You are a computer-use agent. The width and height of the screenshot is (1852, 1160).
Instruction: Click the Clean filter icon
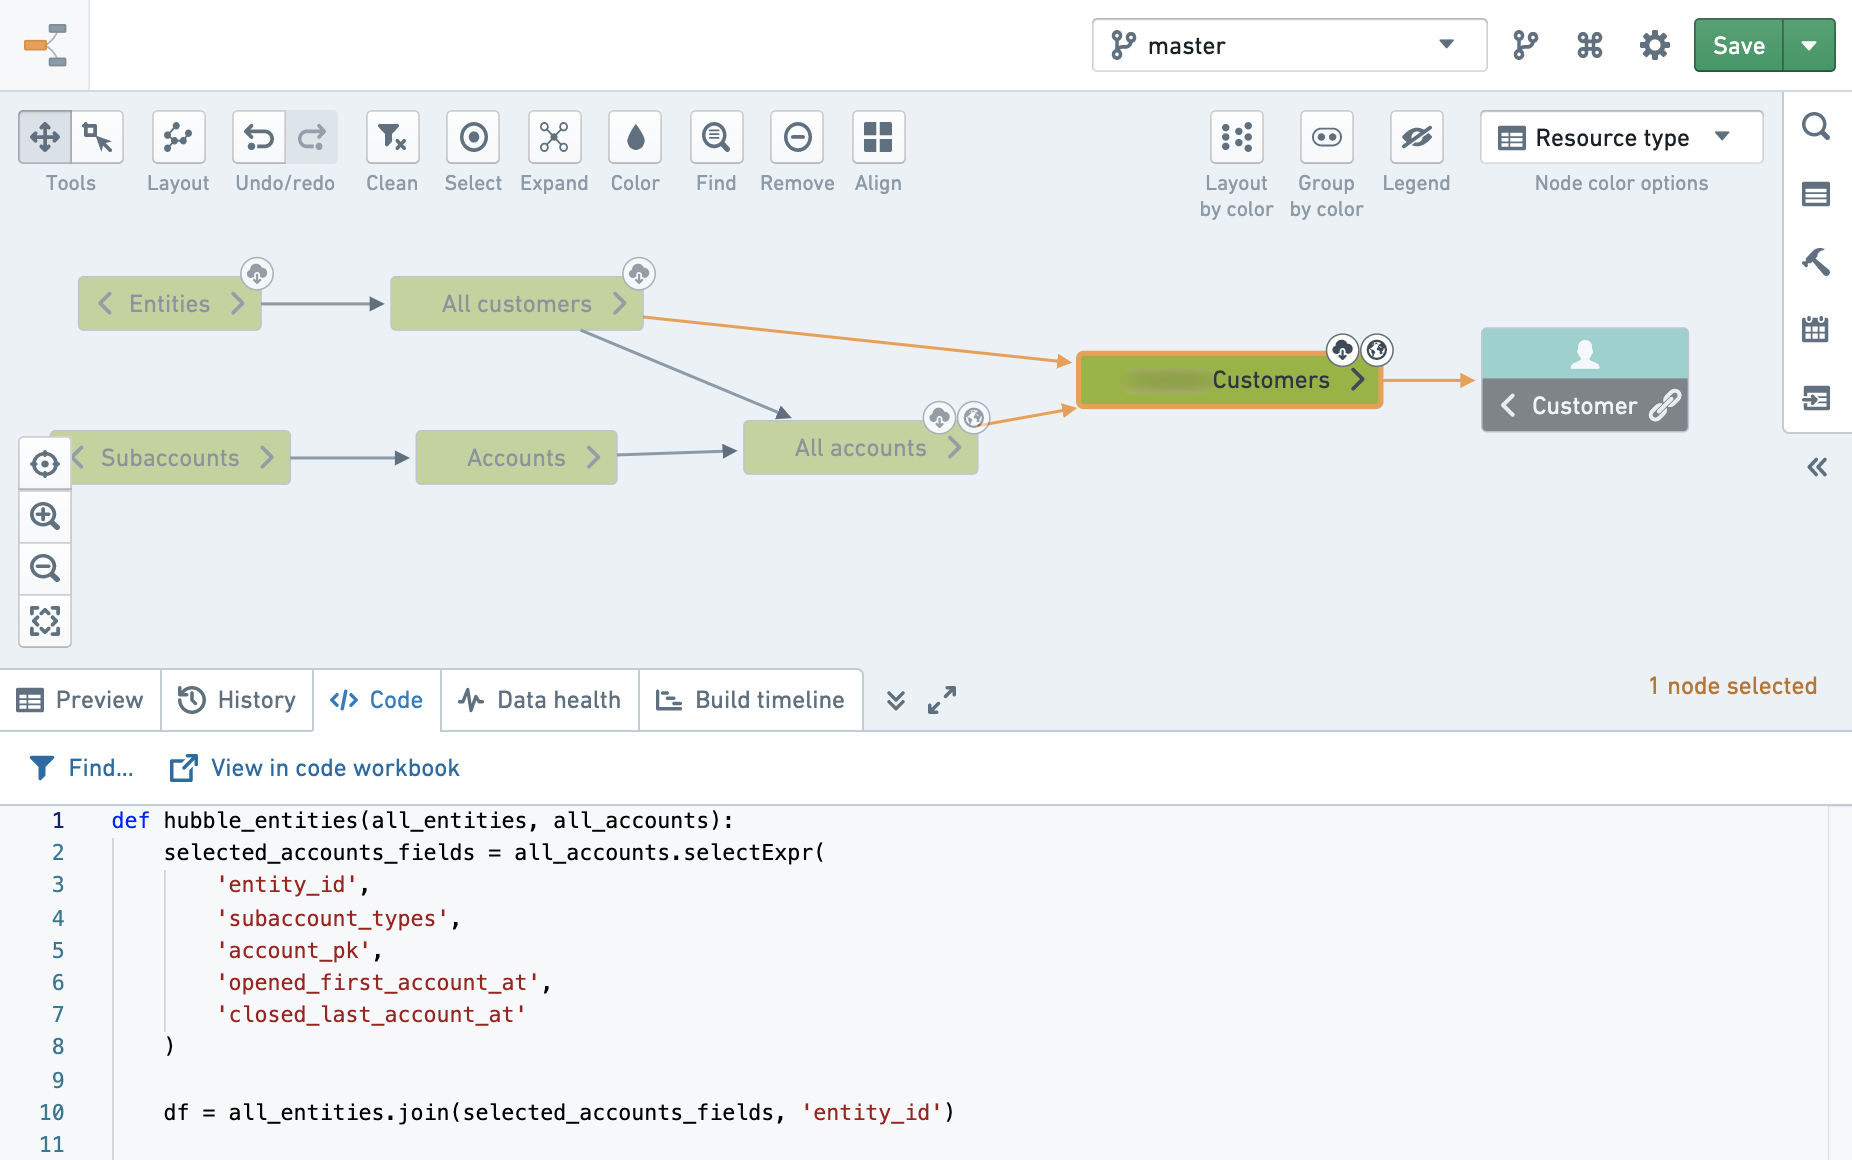392,137
